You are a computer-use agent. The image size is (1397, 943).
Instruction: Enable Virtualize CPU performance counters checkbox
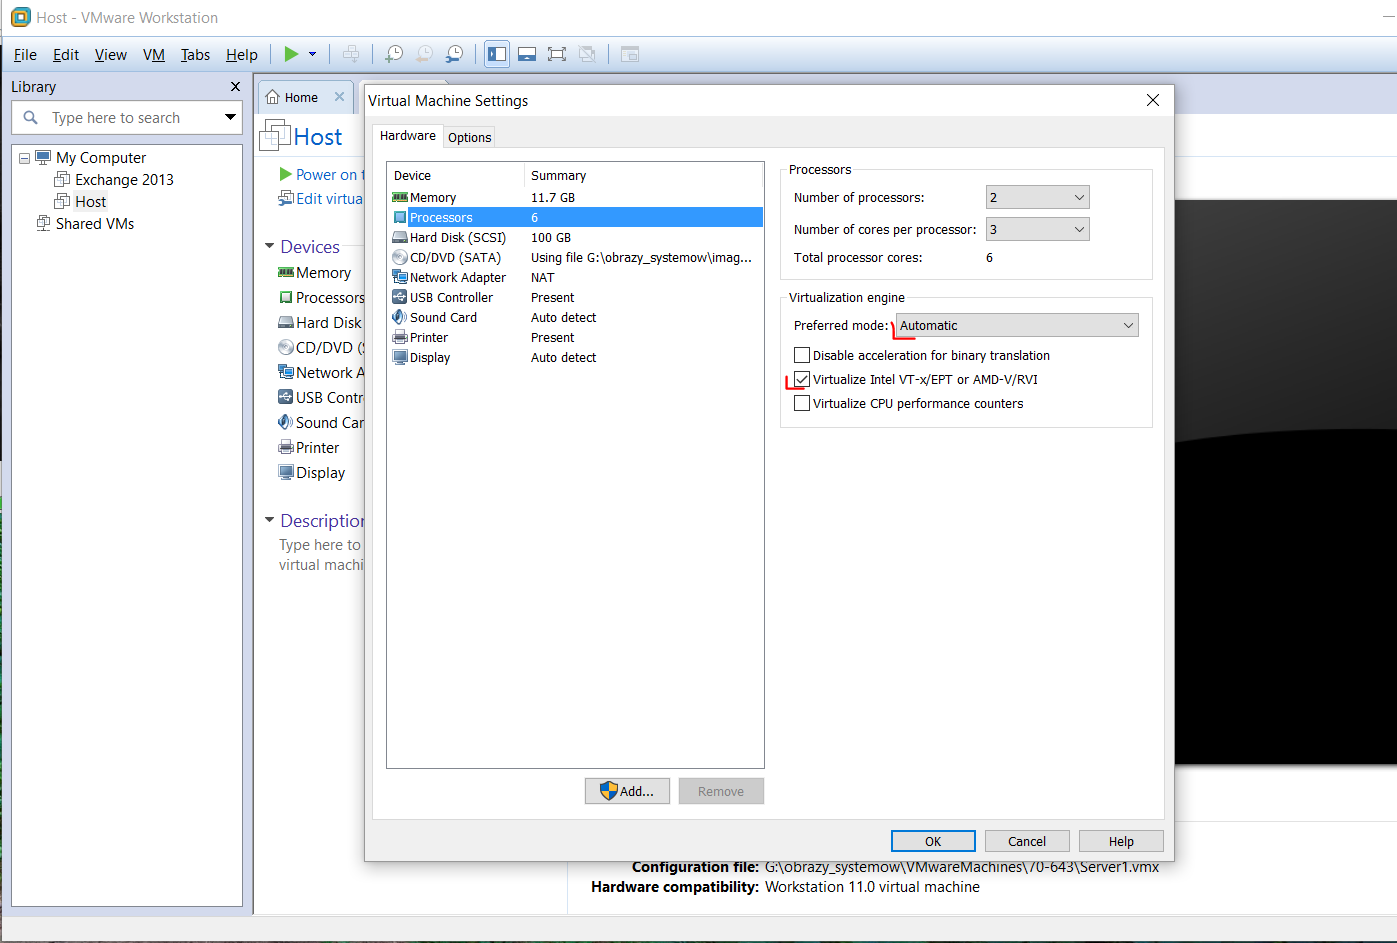tap(802, 403)
